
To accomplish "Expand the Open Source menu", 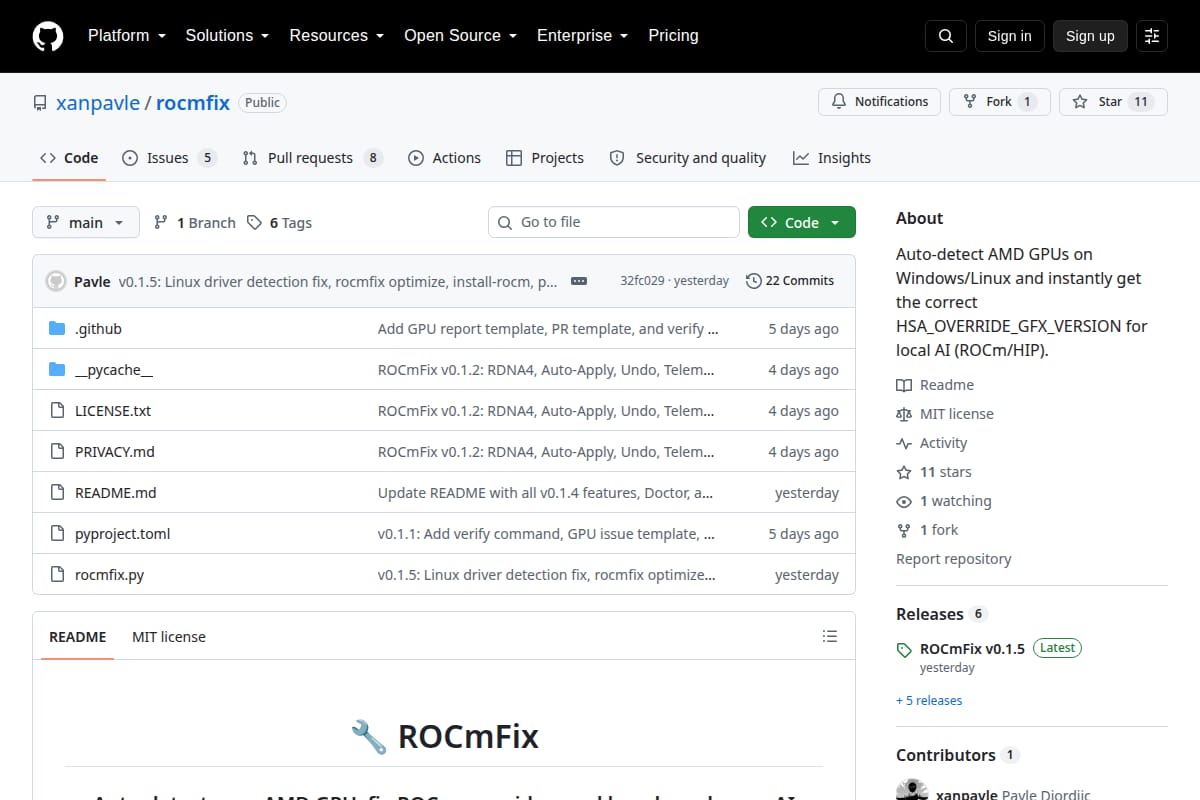I will pos(460,36).
